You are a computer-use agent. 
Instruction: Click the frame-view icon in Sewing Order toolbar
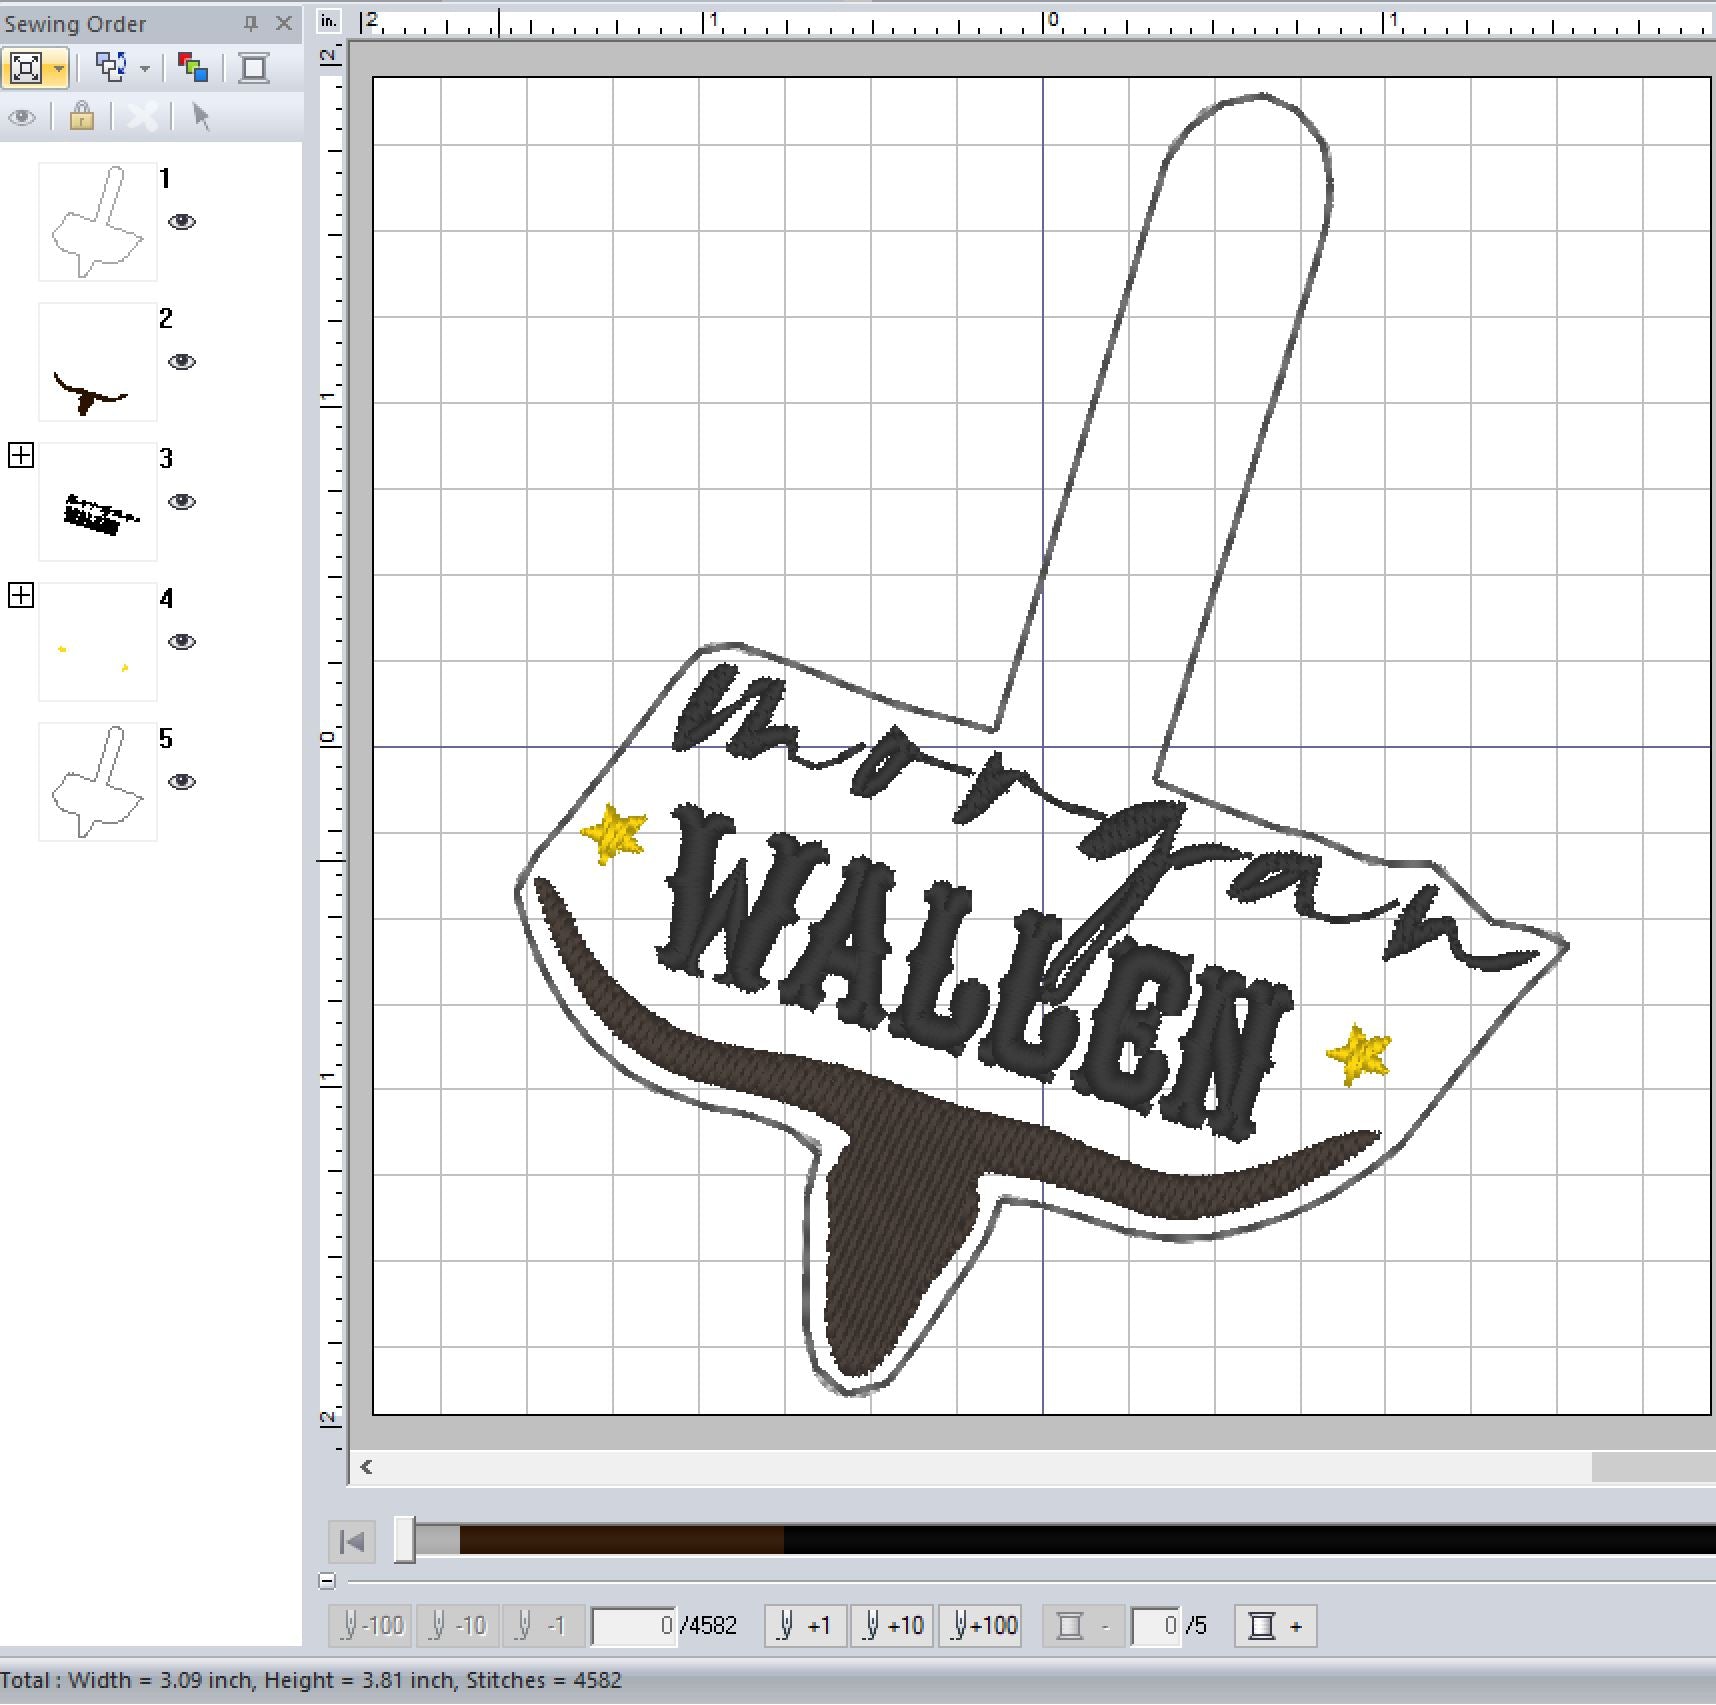(x=26, y=68)
